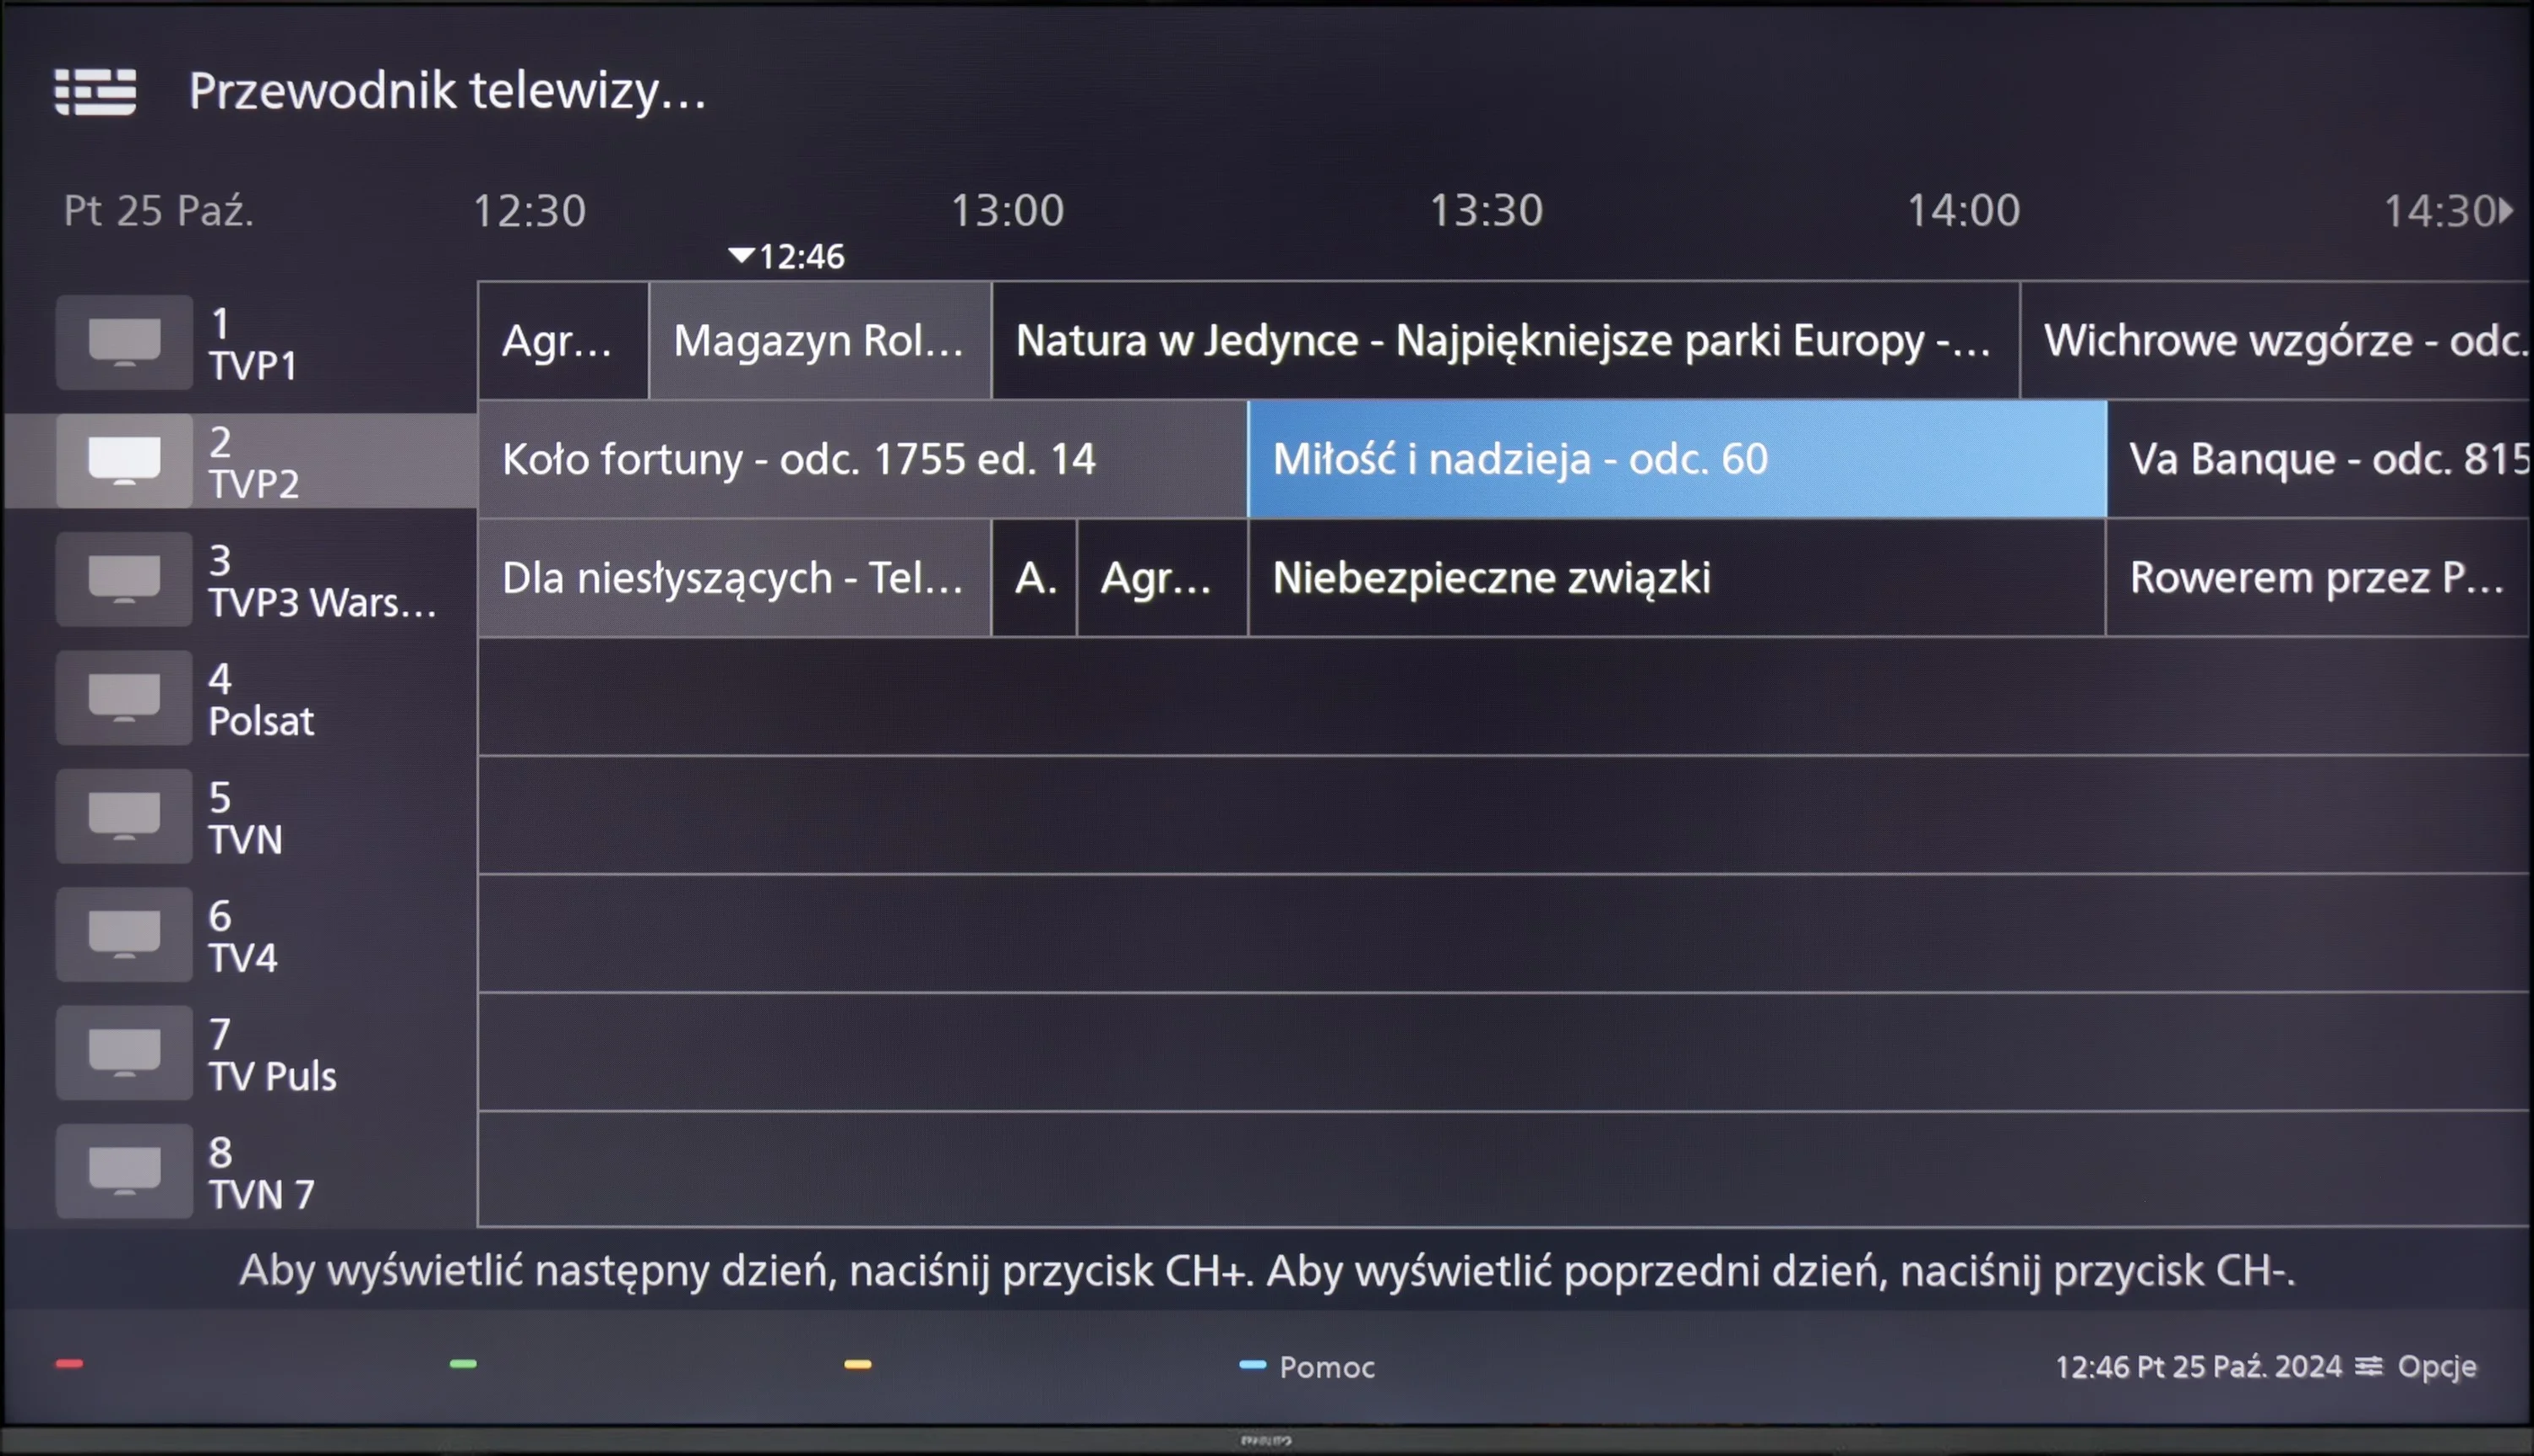Click the Opcje settings icon

[x=2368, y=1366]
